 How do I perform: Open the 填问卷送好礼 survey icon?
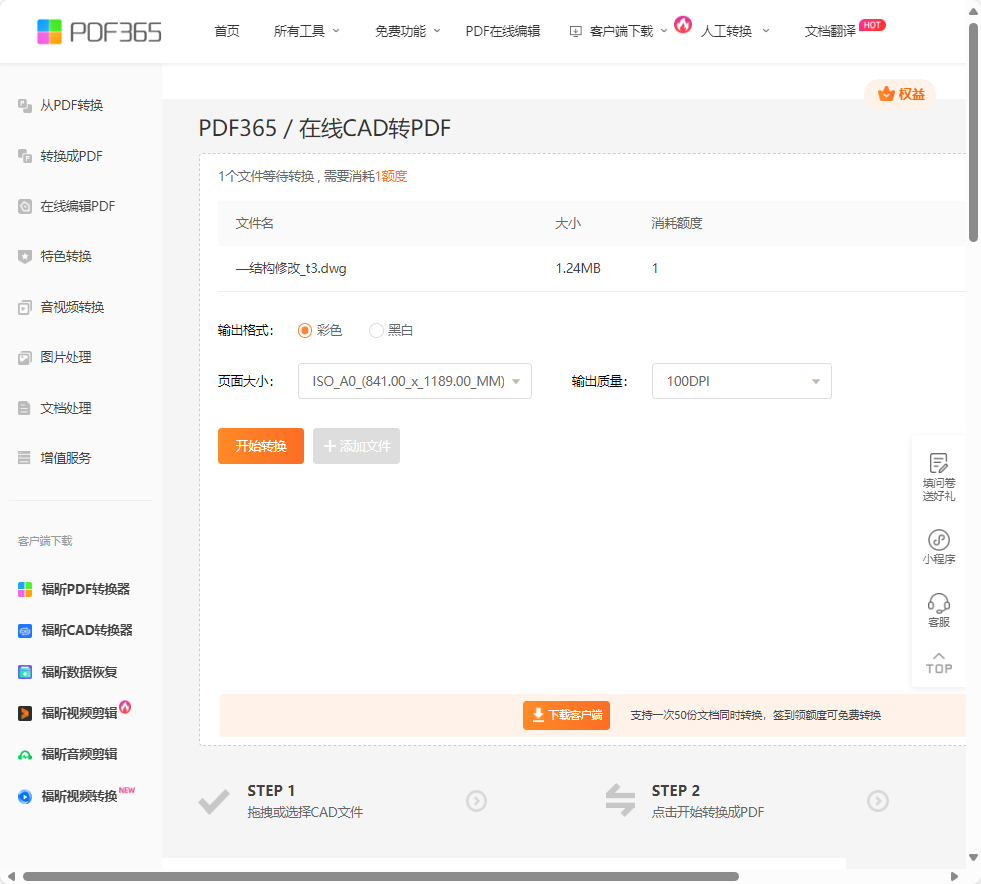point(938,464)
